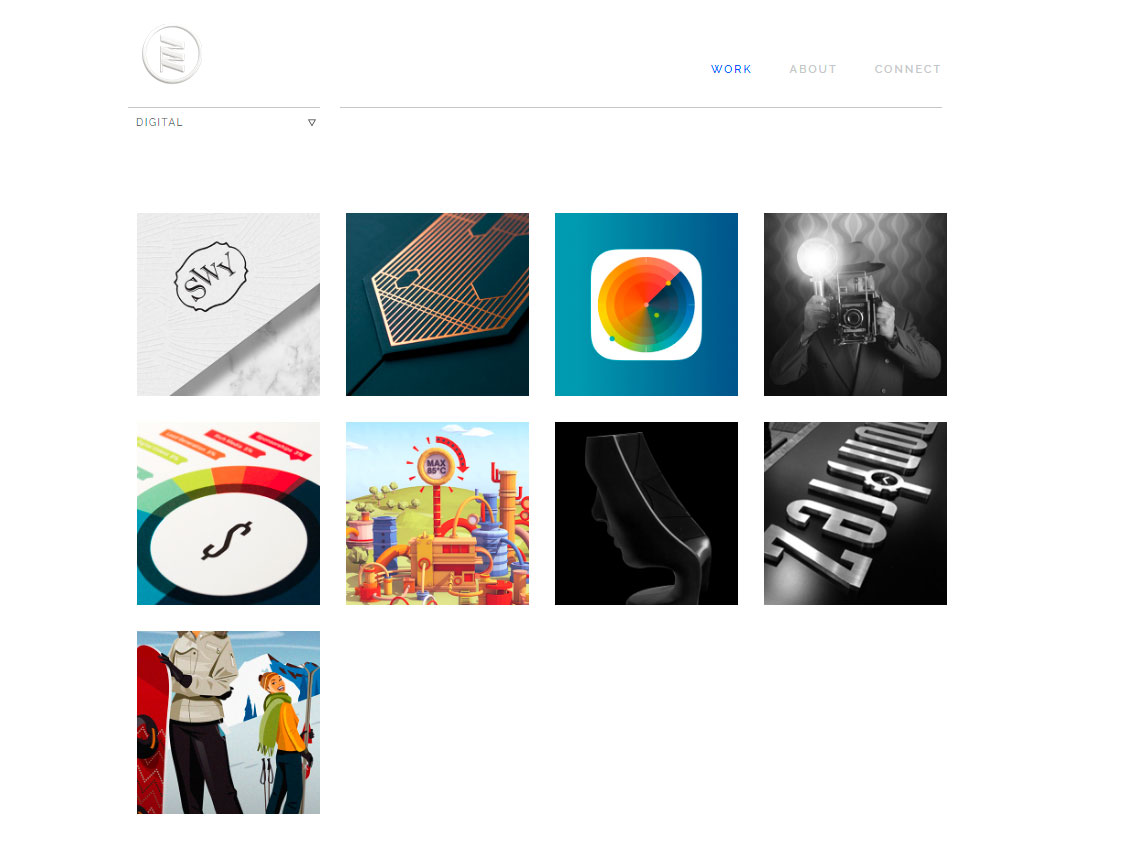Go to the ABOUT page
Viewport: 1133px width, 853px height.
click(813, 69)
